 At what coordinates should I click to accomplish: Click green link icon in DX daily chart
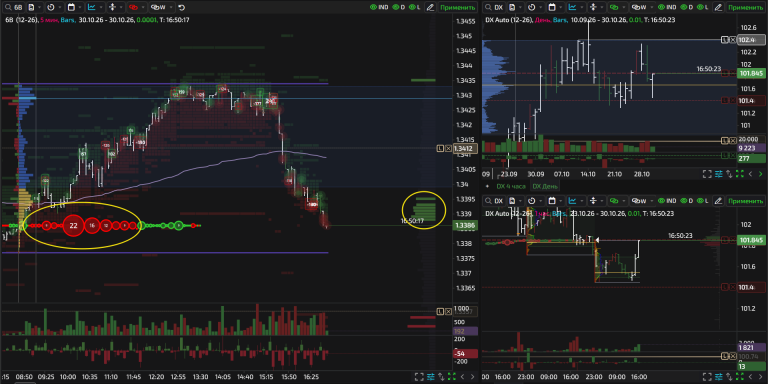click(614, 7)
